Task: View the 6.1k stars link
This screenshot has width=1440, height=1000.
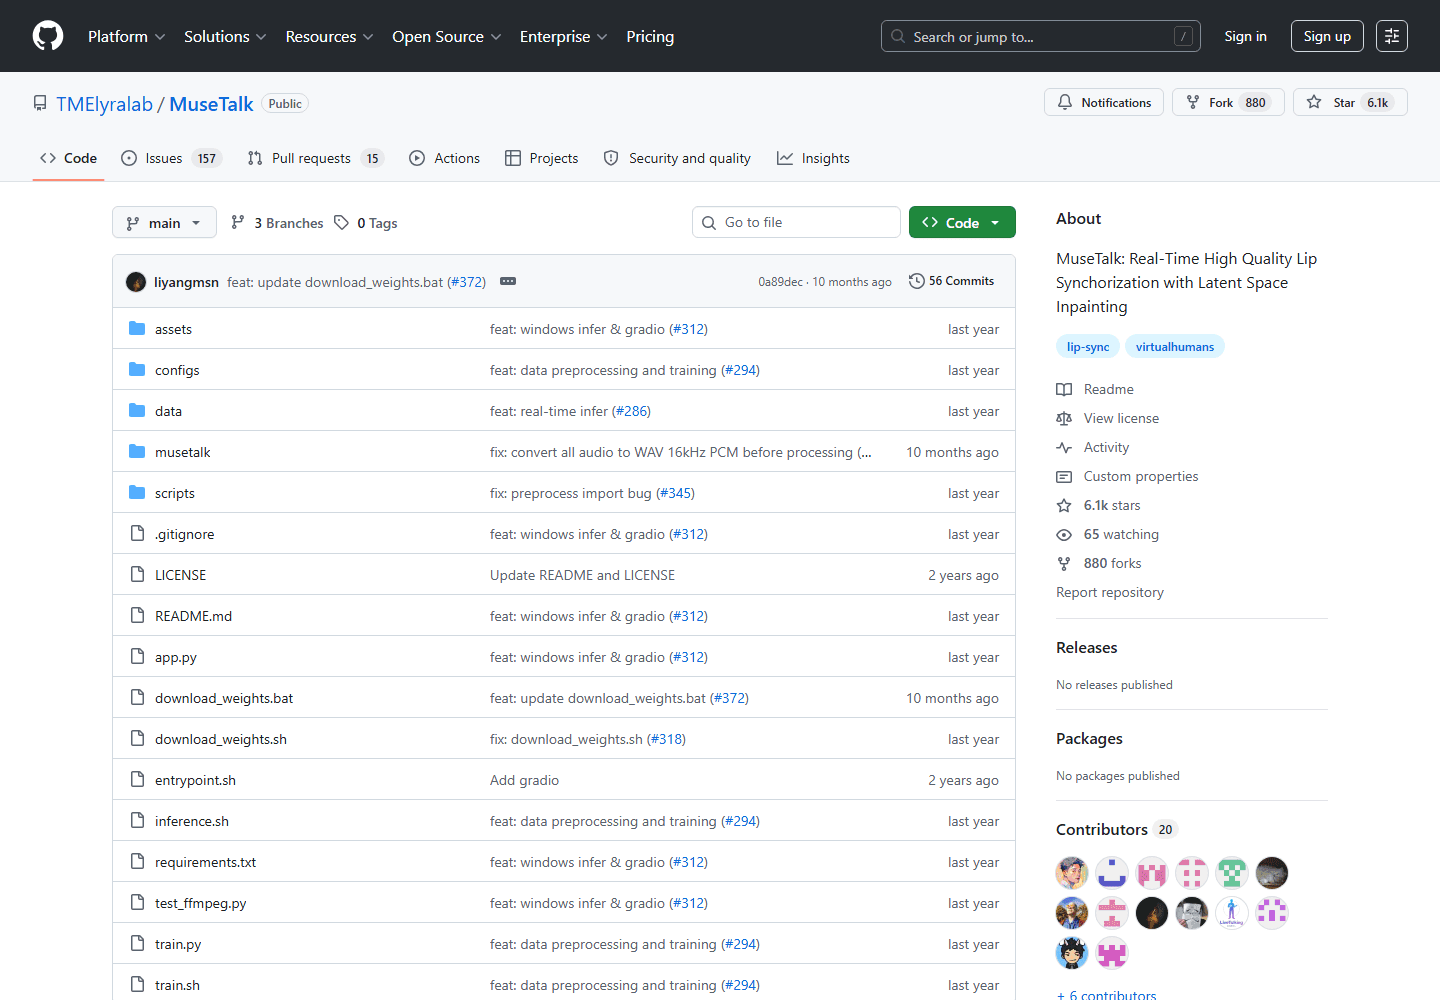Action: click(1098, 505)
